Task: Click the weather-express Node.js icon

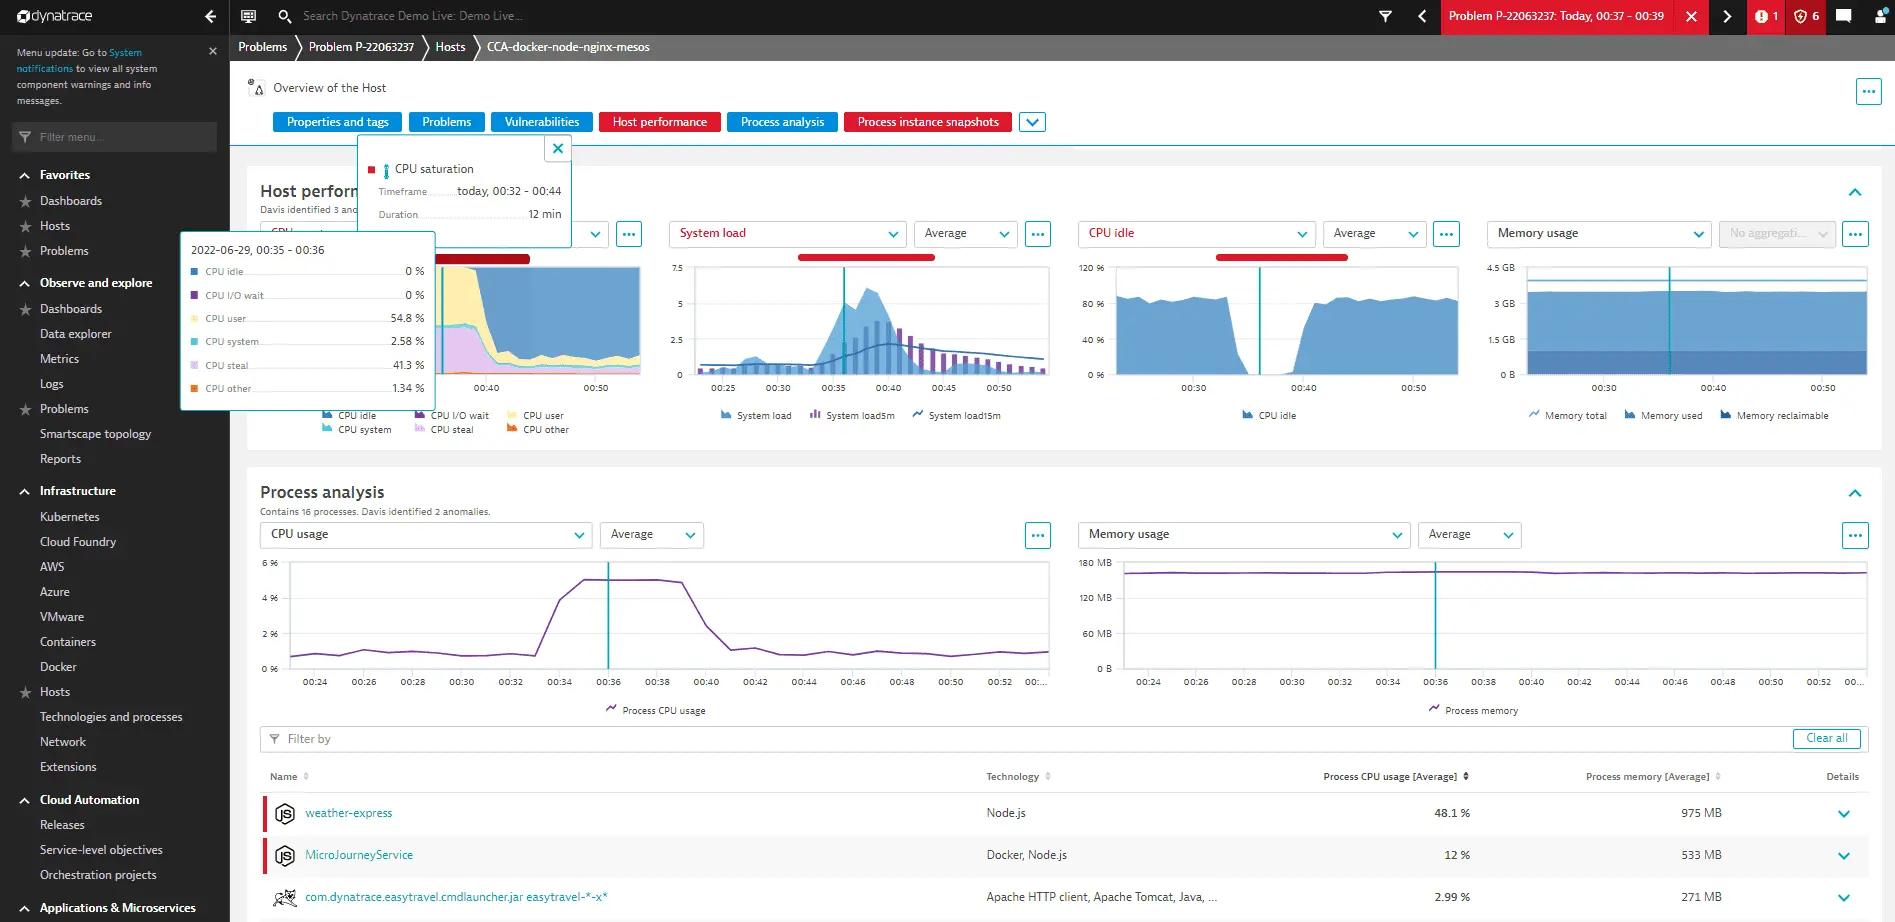Action: coord(285,814)
